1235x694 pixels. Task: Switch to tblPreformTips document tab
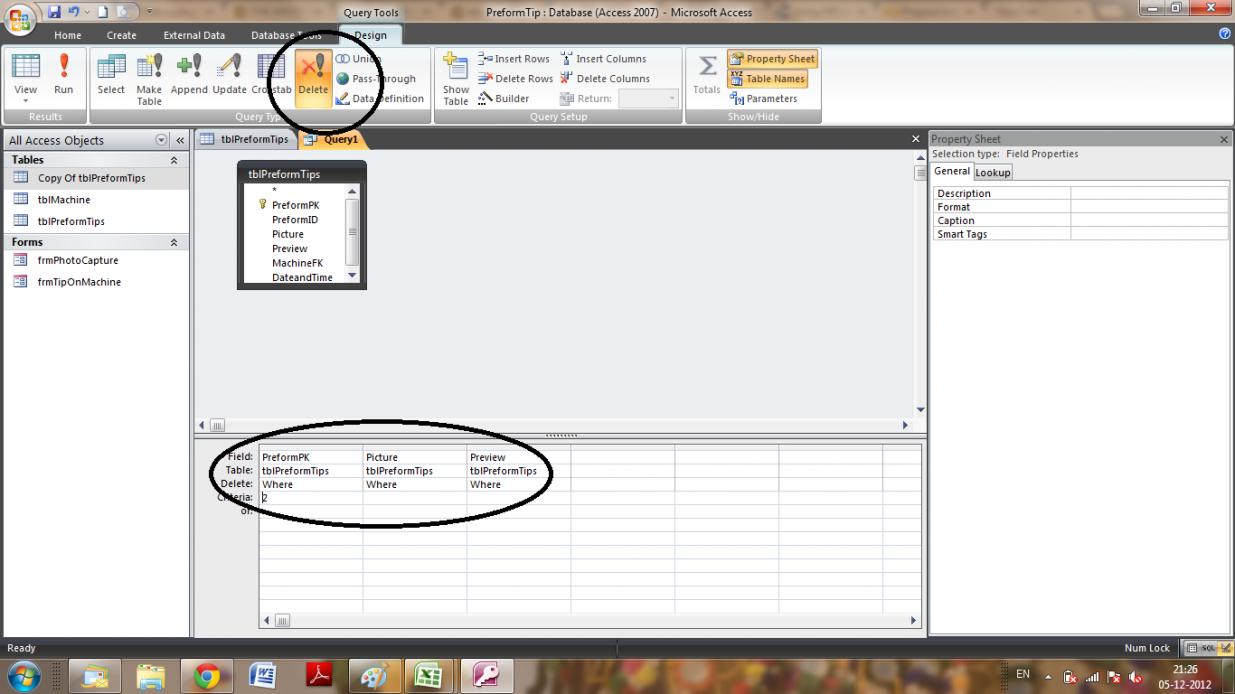tap(244, 139)
